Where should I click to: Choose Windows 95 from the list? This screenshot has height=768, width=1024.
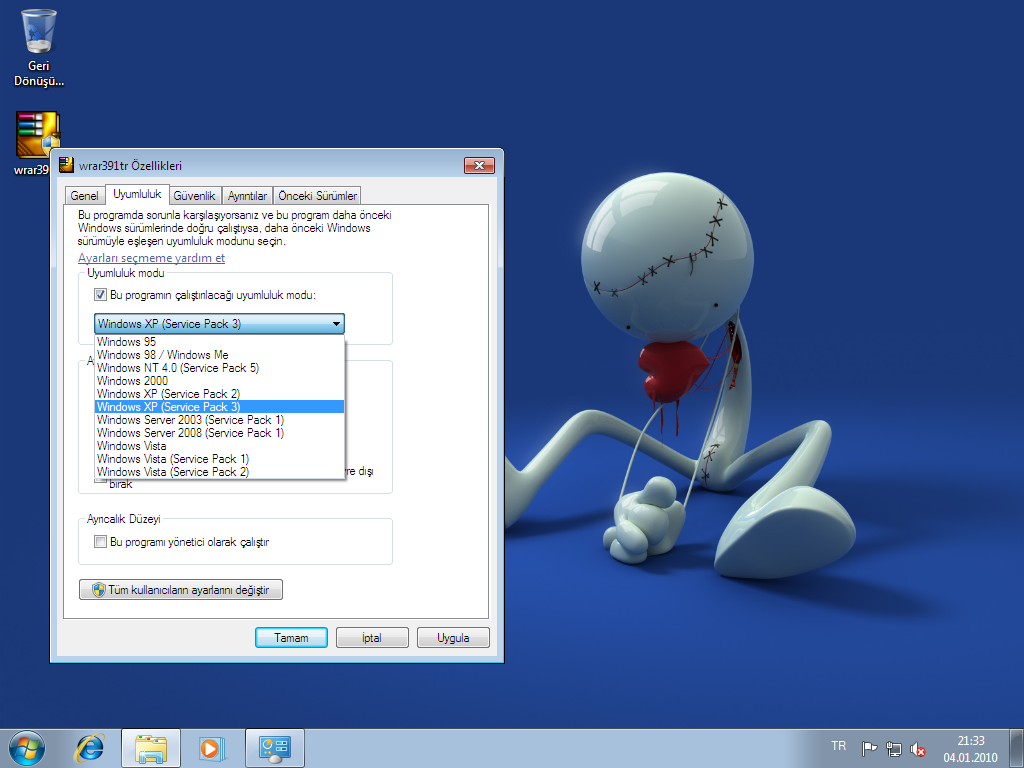click(x=219, y=342)
